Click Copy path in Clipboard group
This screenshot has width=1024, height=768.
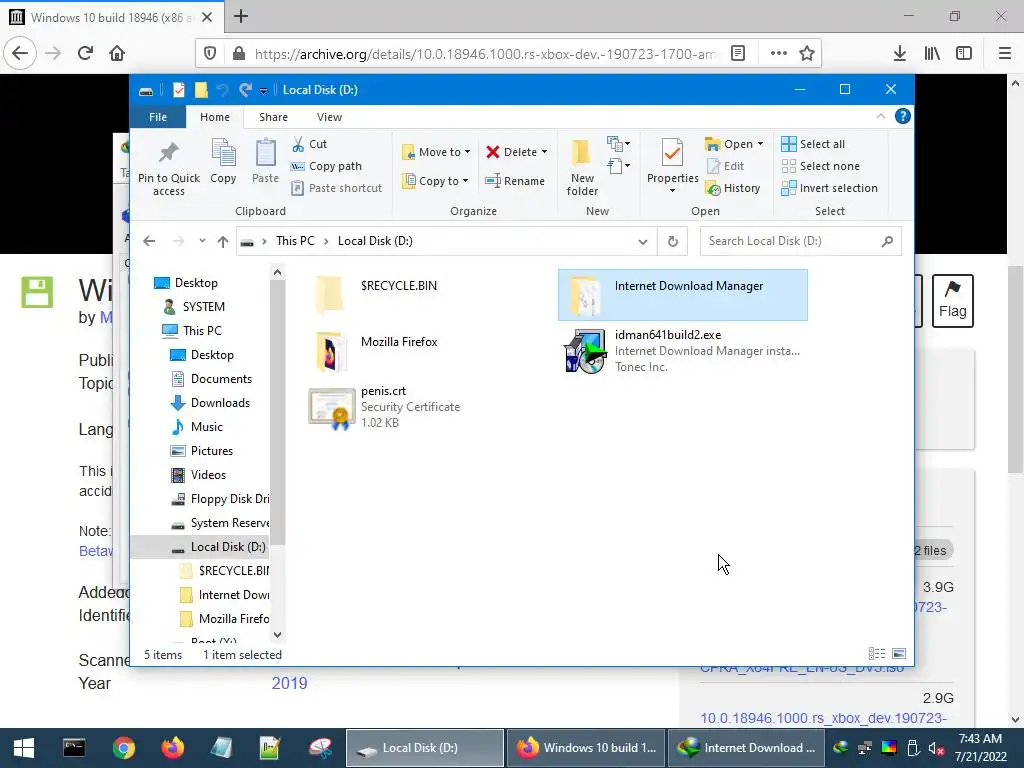[x=327, y=166]
